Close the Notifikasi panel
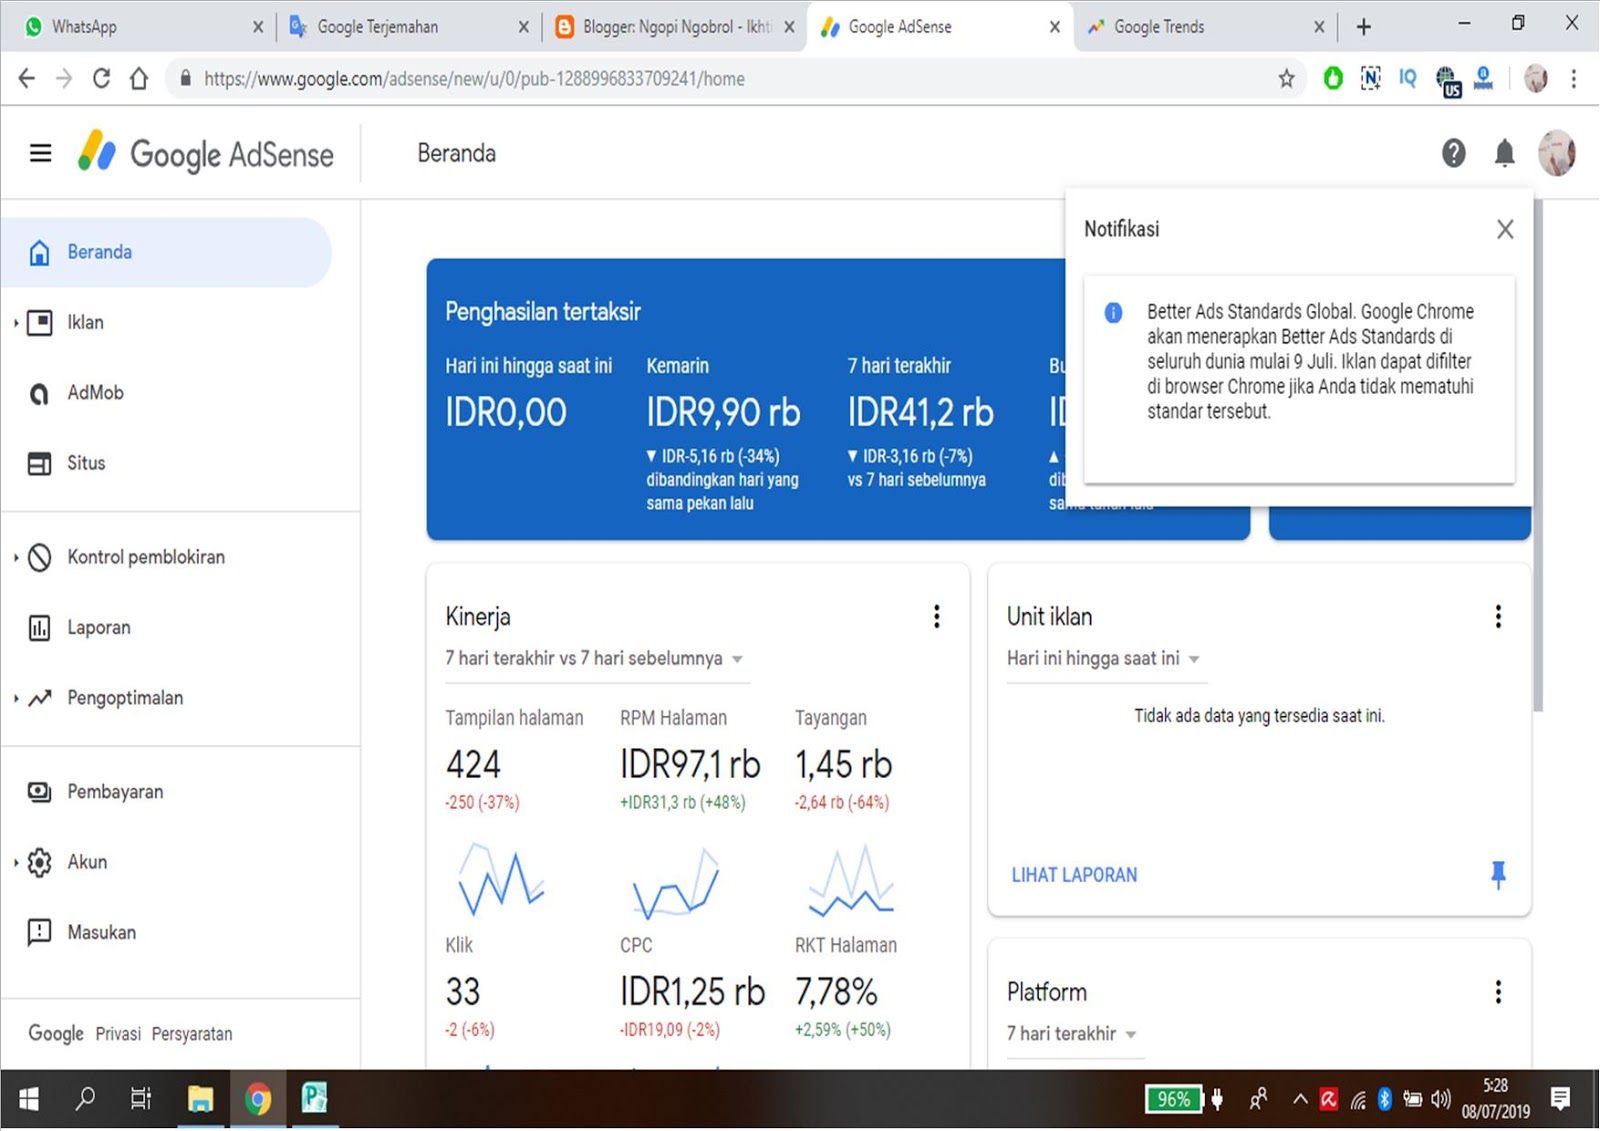The width and height of the screenshot is (1600, 1131). [1505, 229]
